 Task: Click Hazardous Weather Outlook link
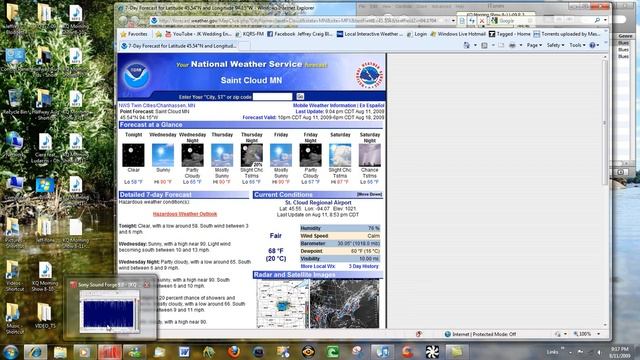[185, 214]
